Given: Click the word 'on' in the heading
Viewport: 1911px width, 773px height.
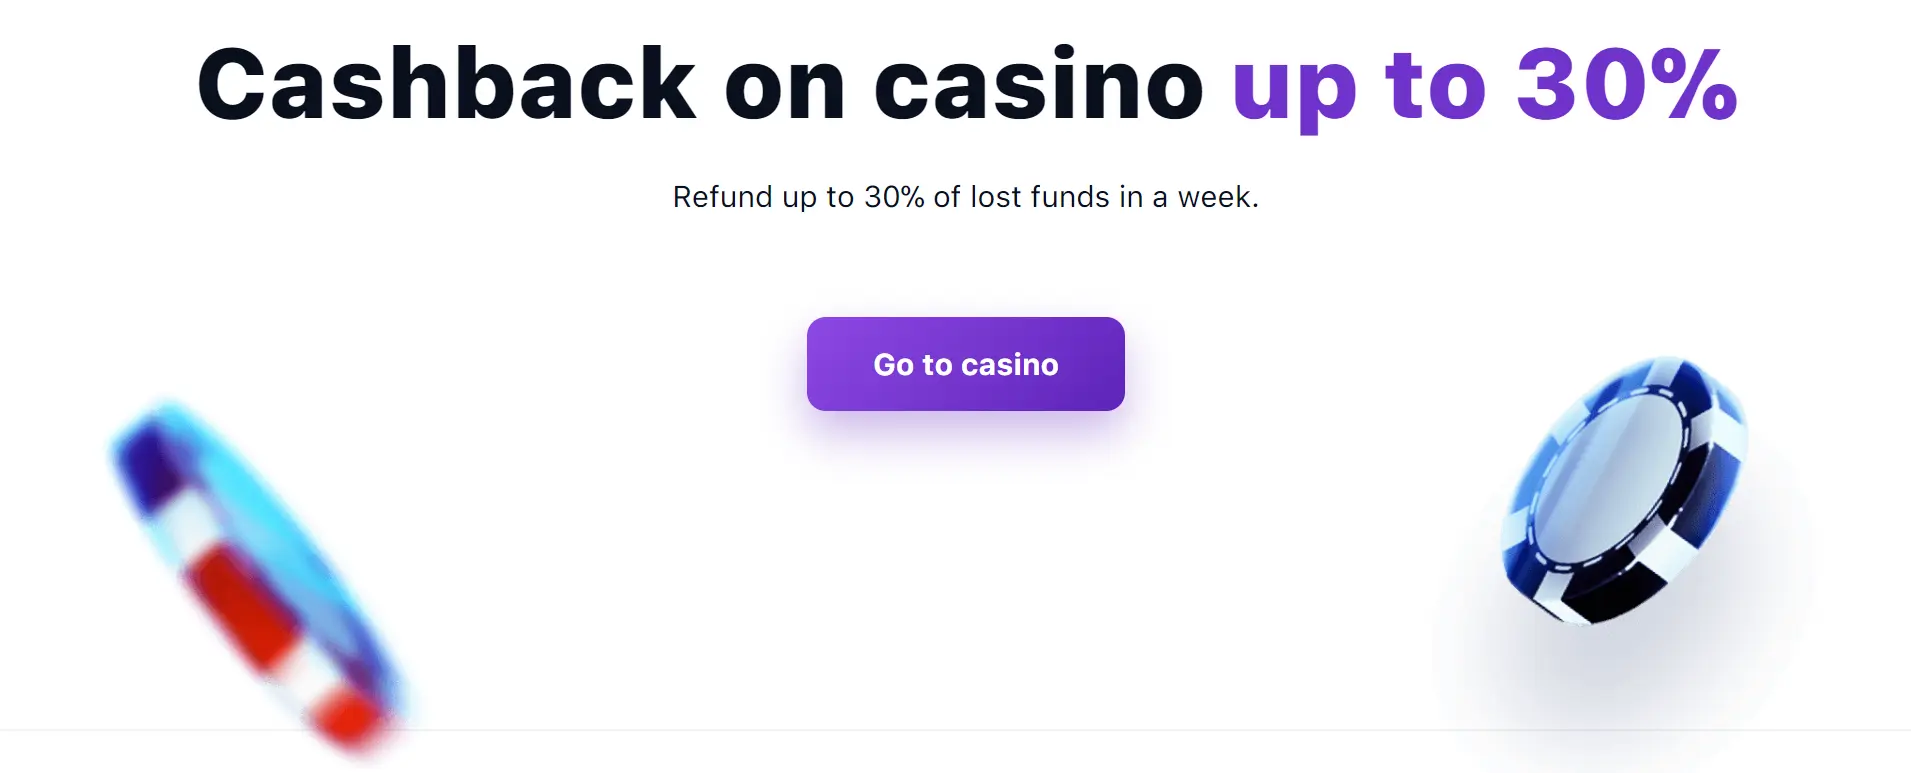Looking at the screenshot, I should 785,86.
